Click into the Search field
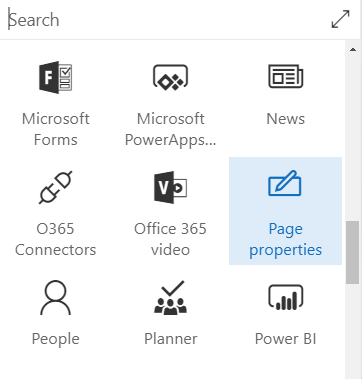Image resolution: width=362 pixels, height=379 pixels. (163, 19)
